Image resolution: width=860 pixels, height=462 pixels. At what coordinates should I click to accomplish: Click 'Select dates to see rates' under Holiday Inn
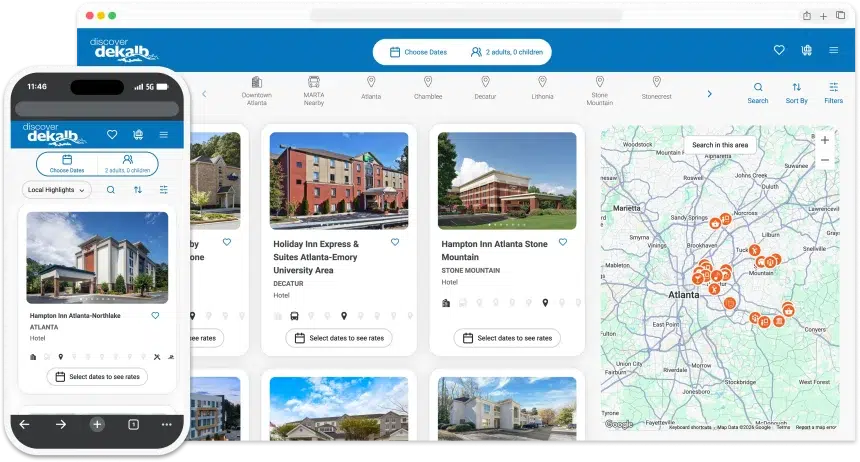pyautogui.click(x=339, y=338)
